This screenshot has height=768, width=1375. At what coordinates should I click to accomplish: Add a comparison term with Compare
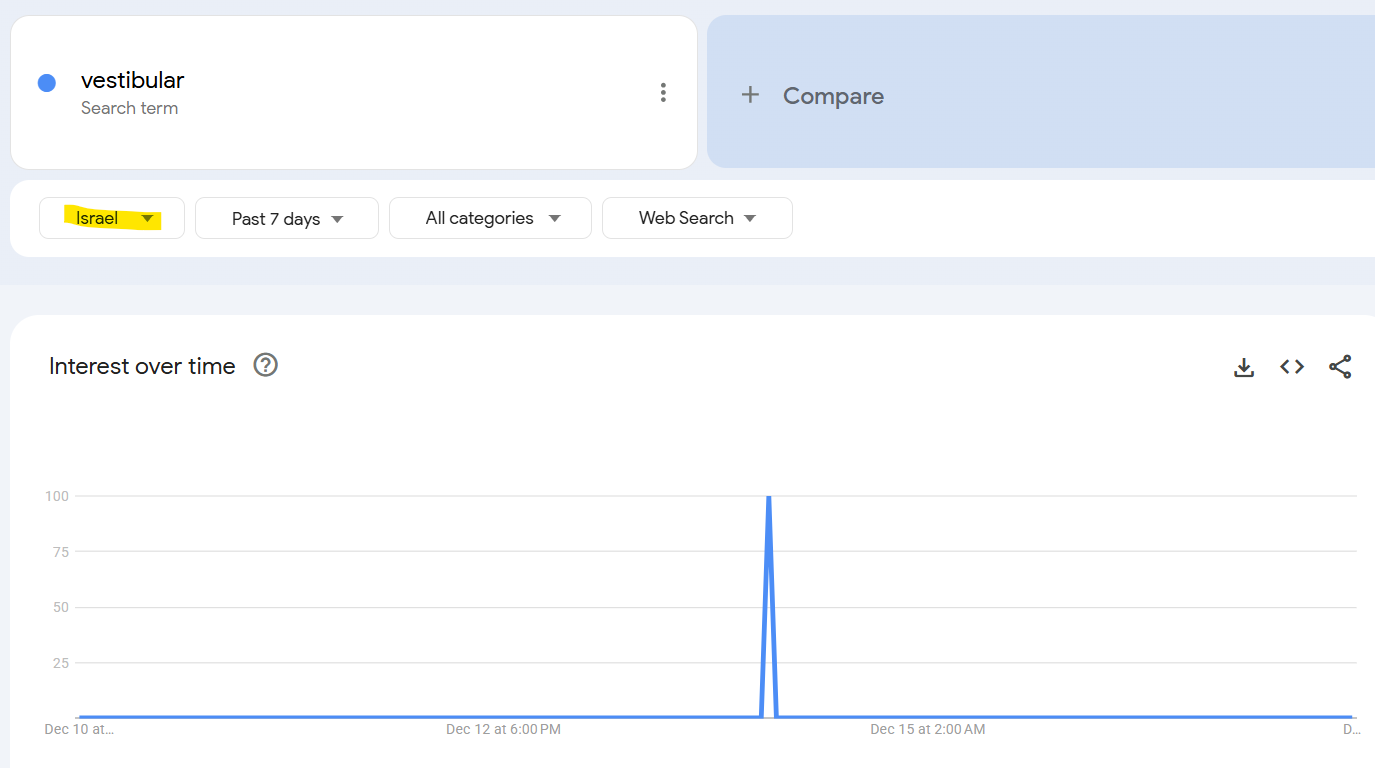(x=1041, y=92)
